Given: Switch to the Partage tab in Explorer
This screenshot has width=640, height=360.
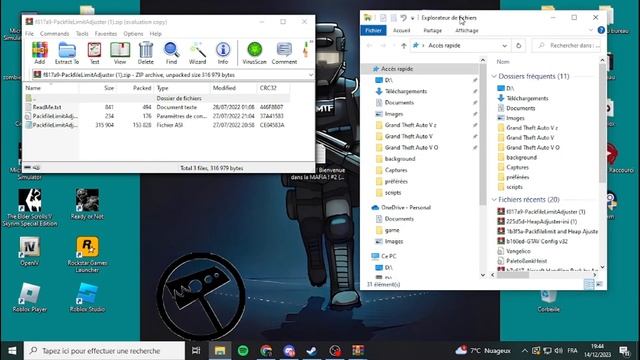Looking at the screenshot, I should [x=432, y=30].
